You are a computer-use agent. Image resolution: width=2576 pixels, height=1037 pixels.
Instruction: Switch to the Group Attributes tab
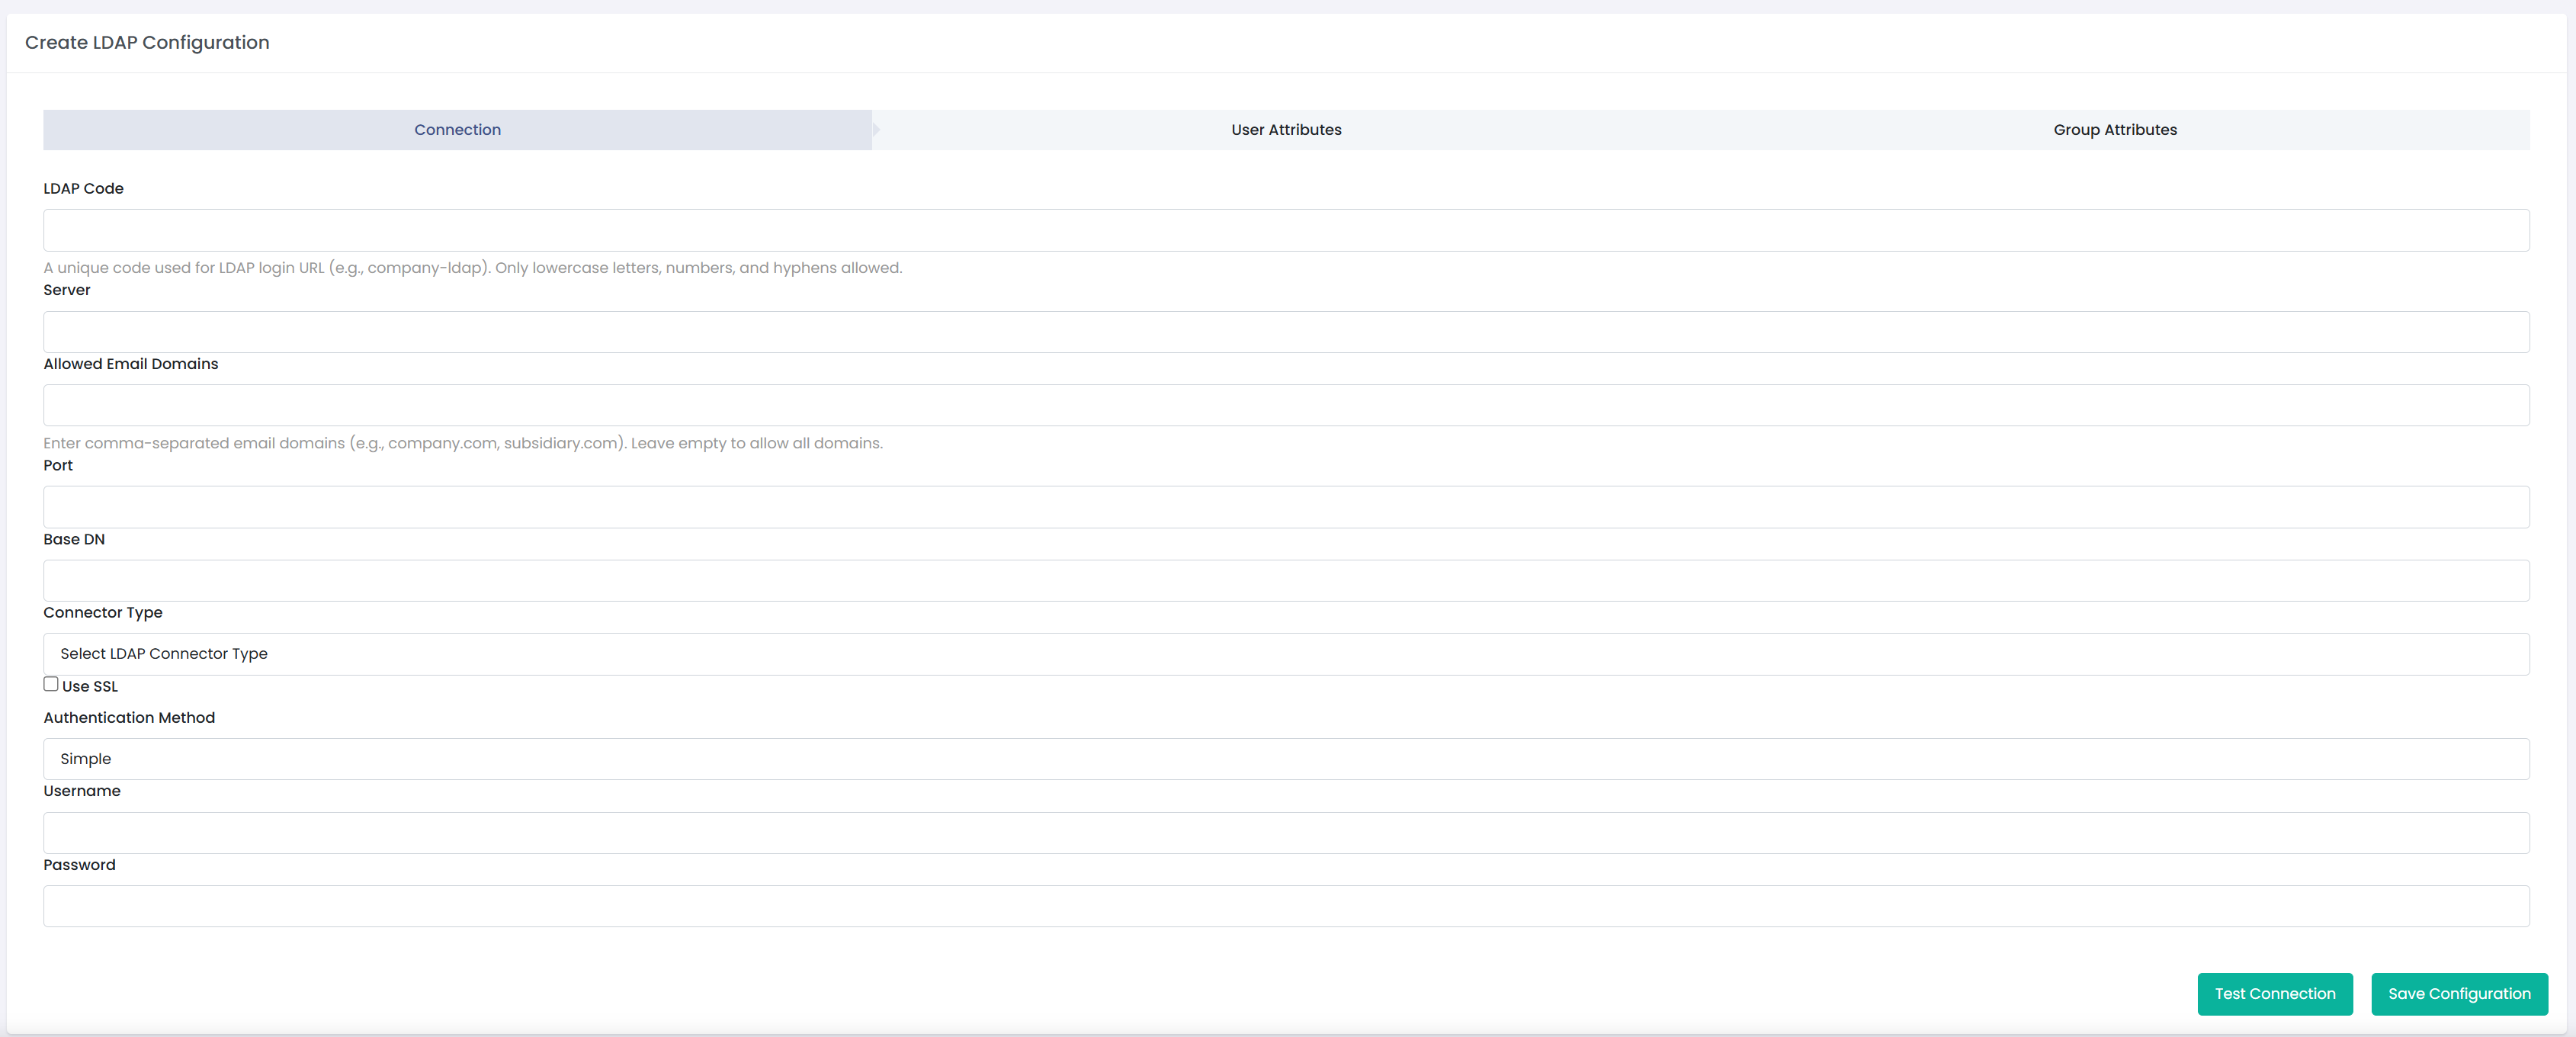(x=2114, y=130)
